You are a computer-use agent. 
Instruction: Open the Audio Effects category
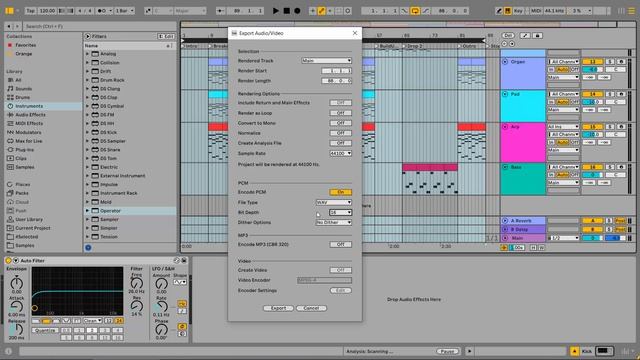30,115
